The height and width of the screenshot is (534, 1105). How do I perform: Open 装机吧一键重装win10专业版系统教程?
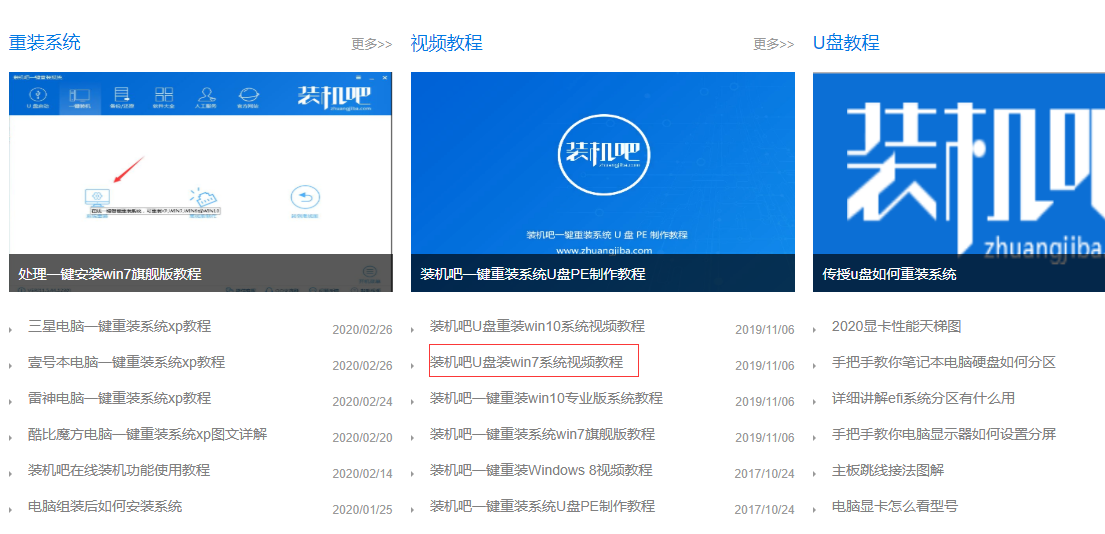coord(546,398)
